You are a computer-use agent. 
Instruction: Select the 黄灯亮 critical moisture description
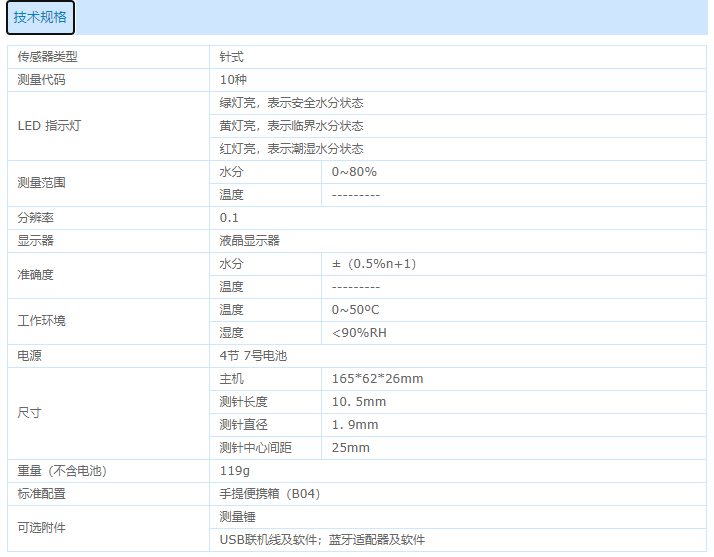tap(291, 126)
